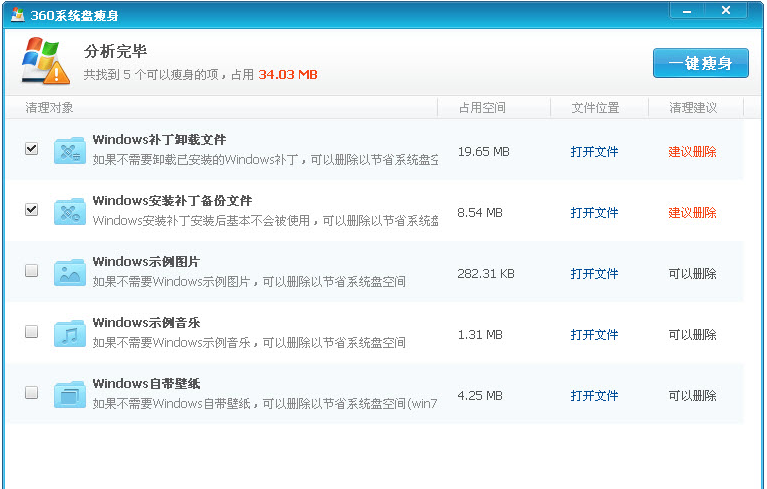The height and width of the screenshot is (489, 767).
Task: Click the Windows自带壁纸 wallpaper folder icon
Action: pyautogui.click(x=70, y=395)
